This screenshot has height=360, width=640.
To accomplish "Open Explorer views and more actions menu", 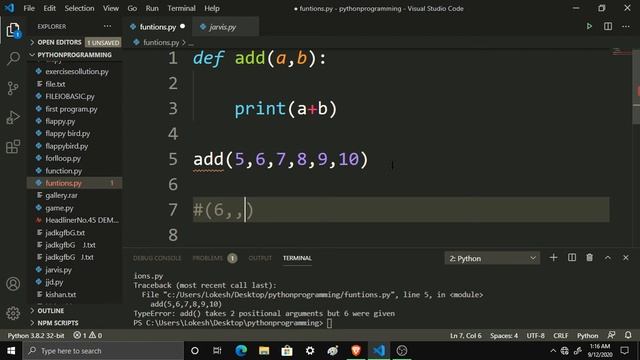I will click(x=107, y=27).
